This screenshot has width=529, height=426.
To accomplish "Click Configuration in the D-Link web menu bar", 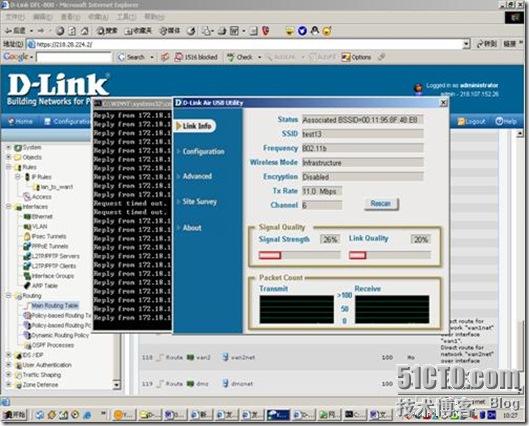I will click(x=67, y=121).
